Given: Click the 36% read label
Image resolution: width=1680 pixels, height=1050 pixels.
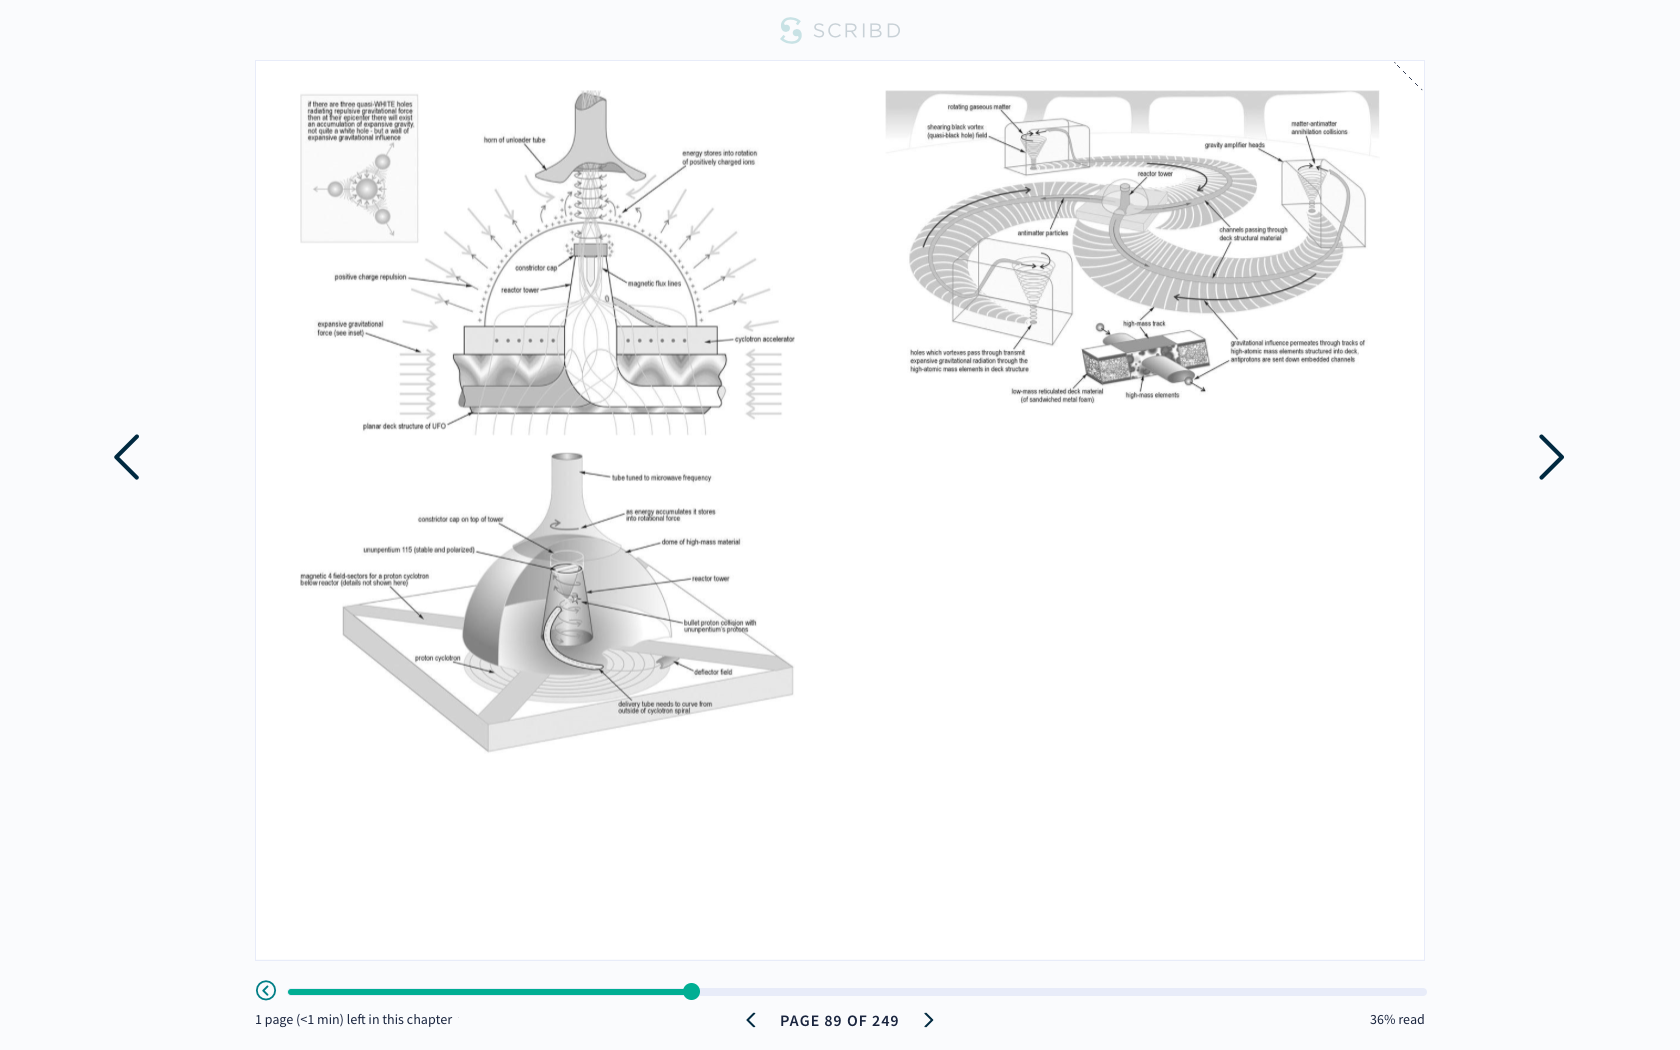Looking at the screenshot, I should [x=1396, y=1020].
